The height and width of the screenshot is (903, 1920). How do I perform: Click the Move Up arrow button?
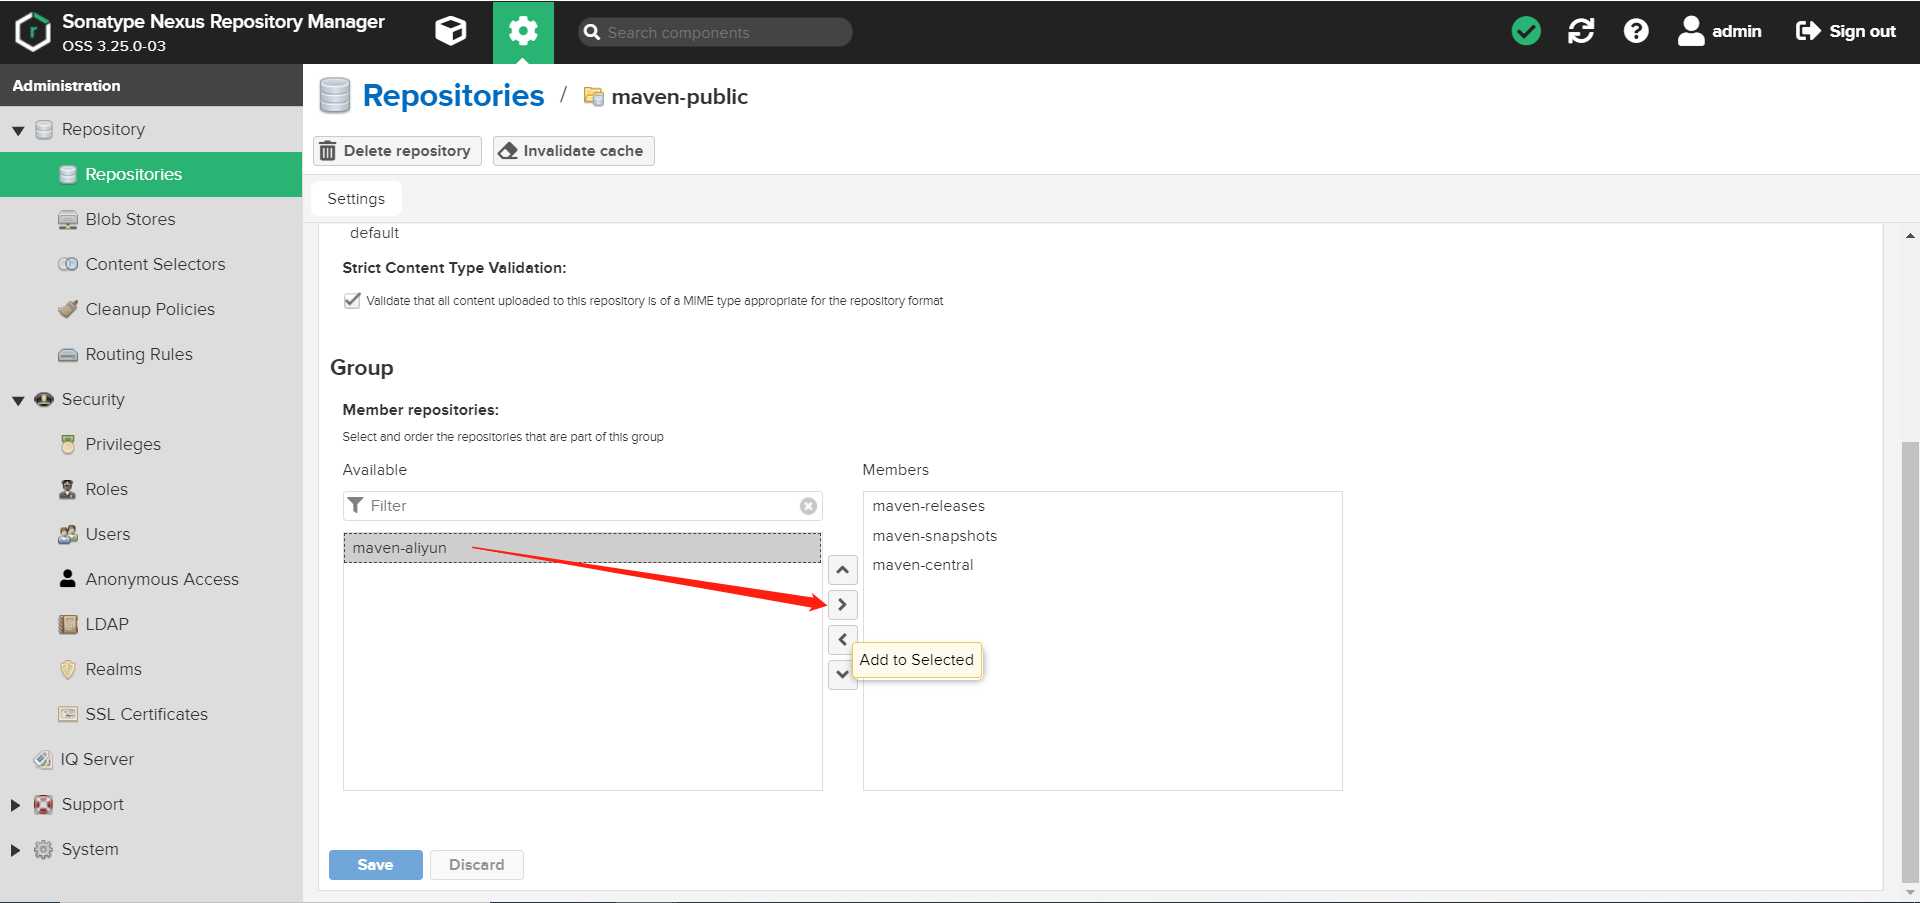pyautogui.click(x=843, y=570)
